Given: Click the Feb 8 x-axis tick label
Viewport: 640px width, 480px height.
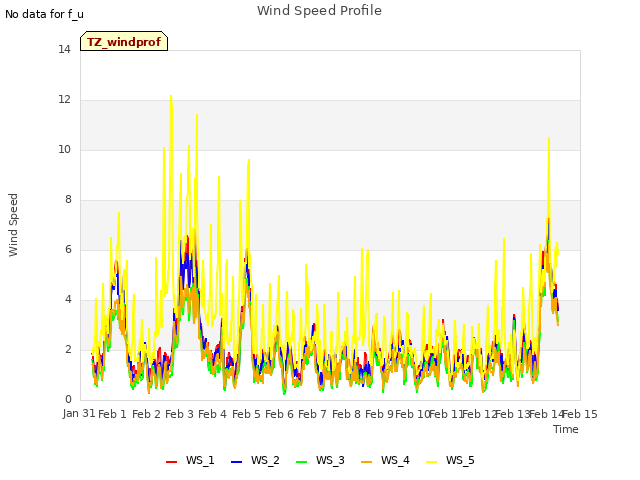Looking at the screenshot, I should [346, 414].
